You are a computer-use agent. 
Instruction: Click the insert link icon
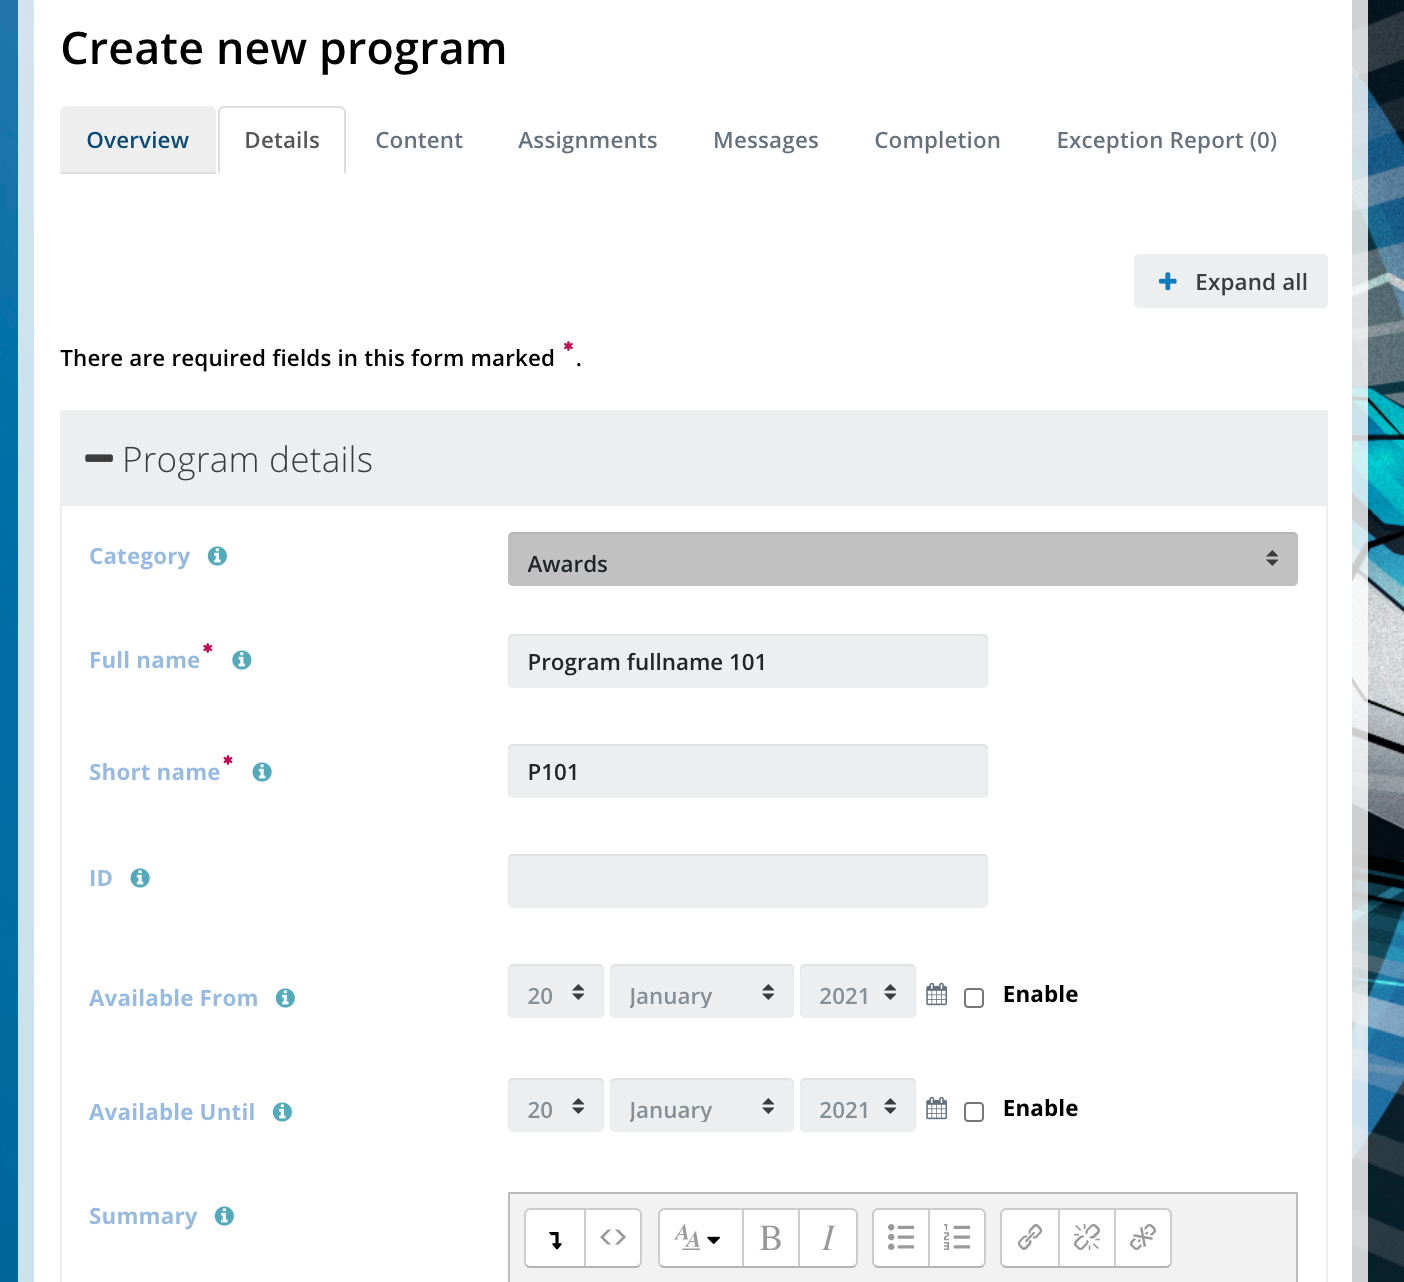[x=1030, y=1238]
